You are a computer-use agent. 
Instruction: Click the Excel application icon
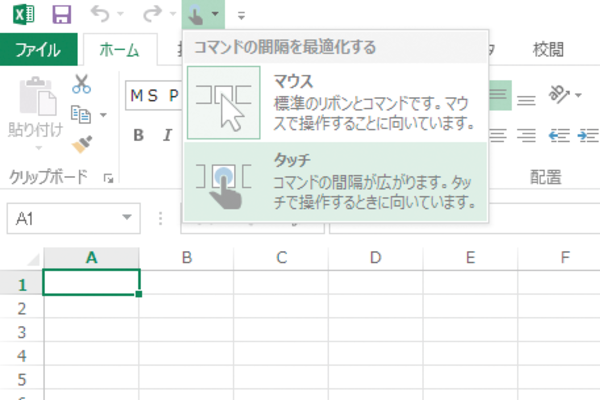(x=24, y=15)
